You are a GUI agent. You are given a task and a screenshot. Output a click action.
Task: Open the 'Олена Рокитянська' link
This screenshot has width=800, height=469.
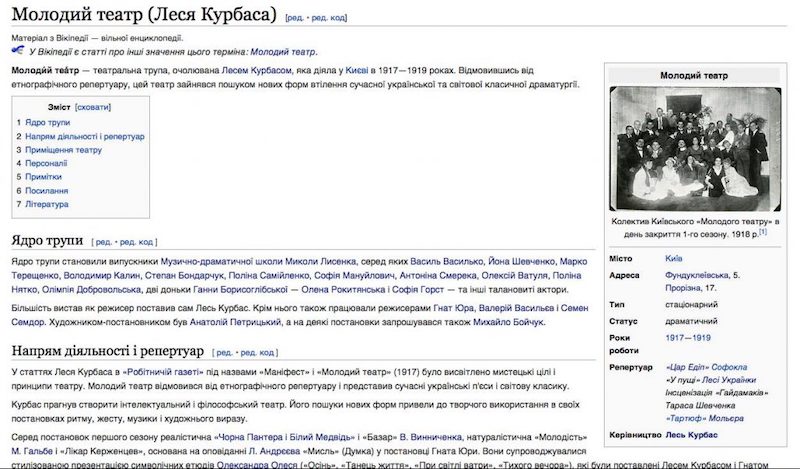click(x=343, y=290)
